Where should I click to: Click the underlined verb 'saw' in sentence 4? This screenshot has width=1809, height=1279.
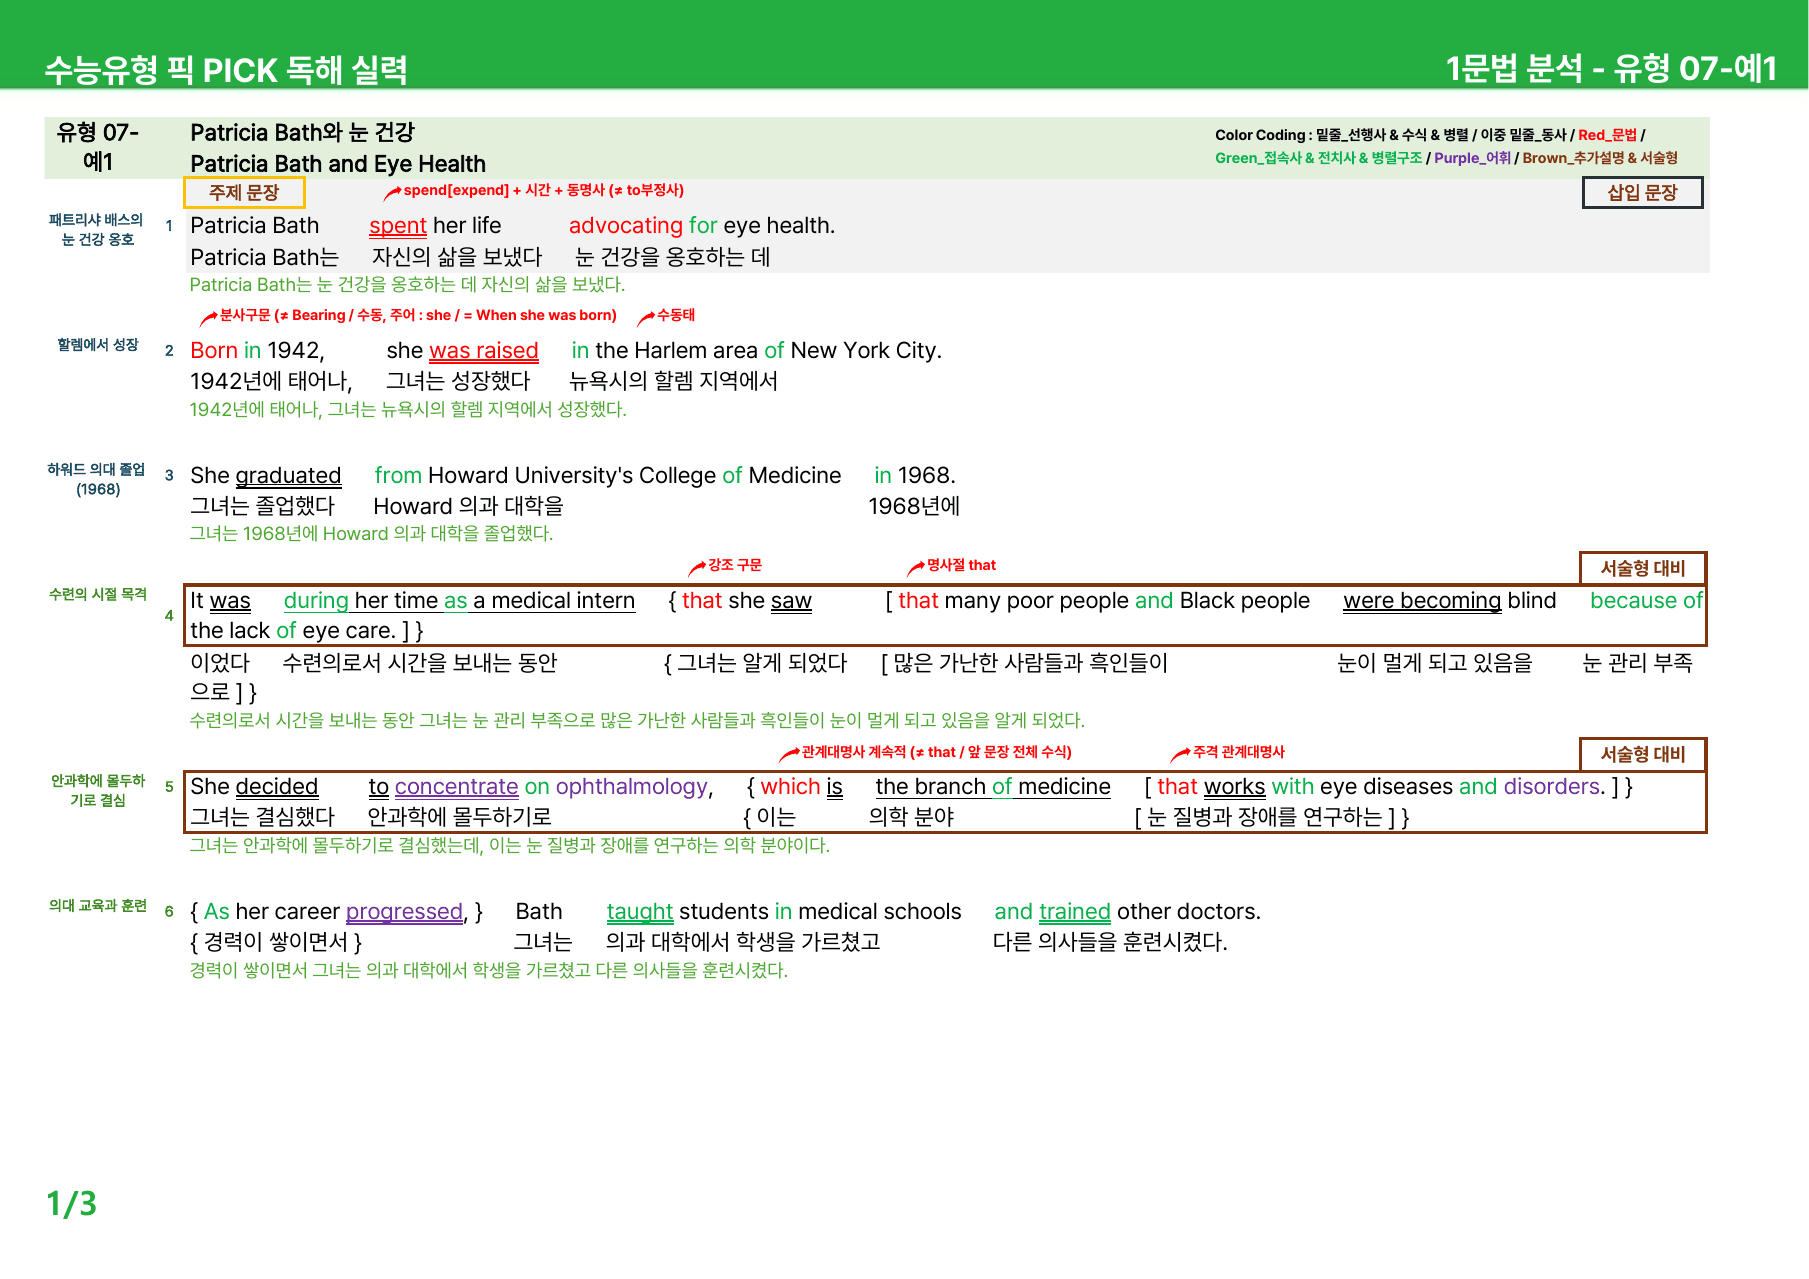click(791, 601)
